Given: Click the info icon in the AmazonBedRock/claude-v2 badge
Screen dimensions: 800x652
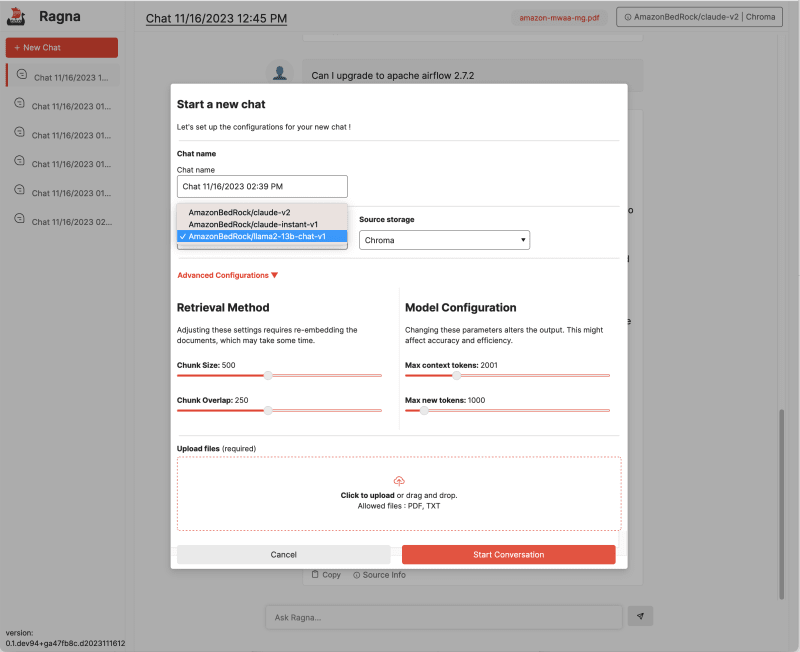Looking at the screenshot, I should [628, 17].
